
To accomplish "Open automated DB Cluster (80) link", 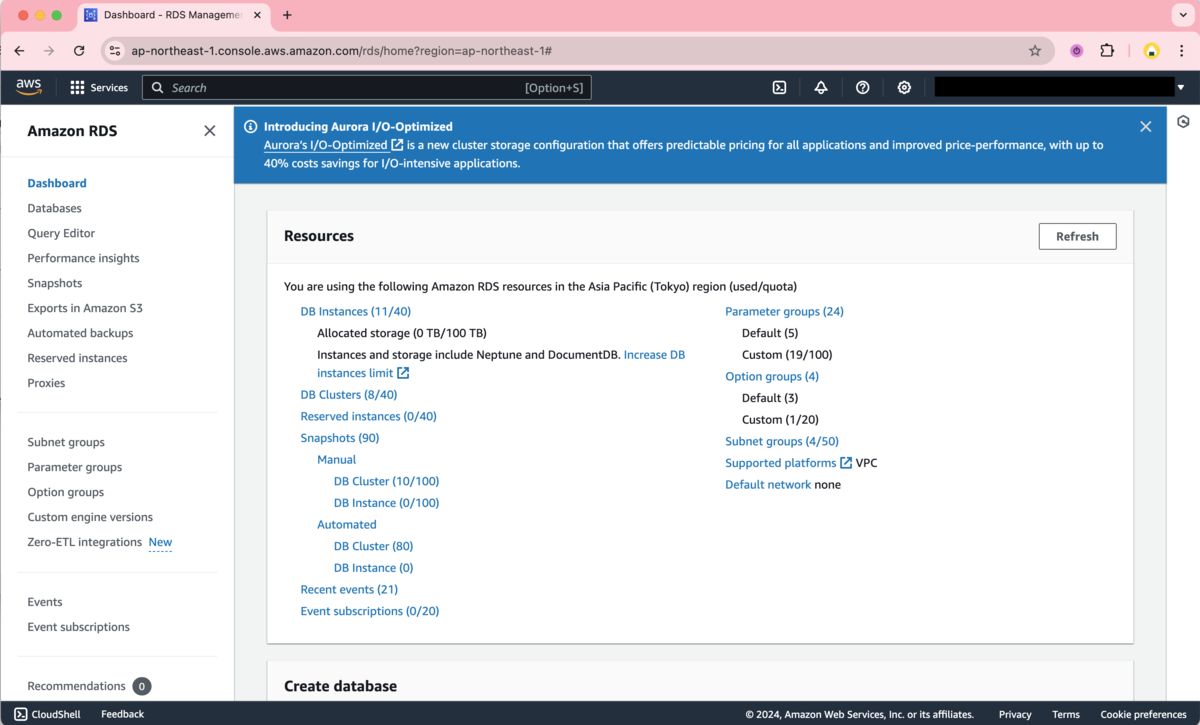I will tap(373, 546).
